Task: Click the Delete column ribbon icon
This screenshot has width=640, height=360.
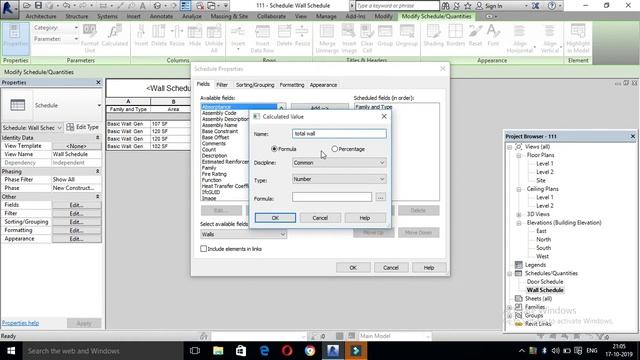Action: click(158, 35)
